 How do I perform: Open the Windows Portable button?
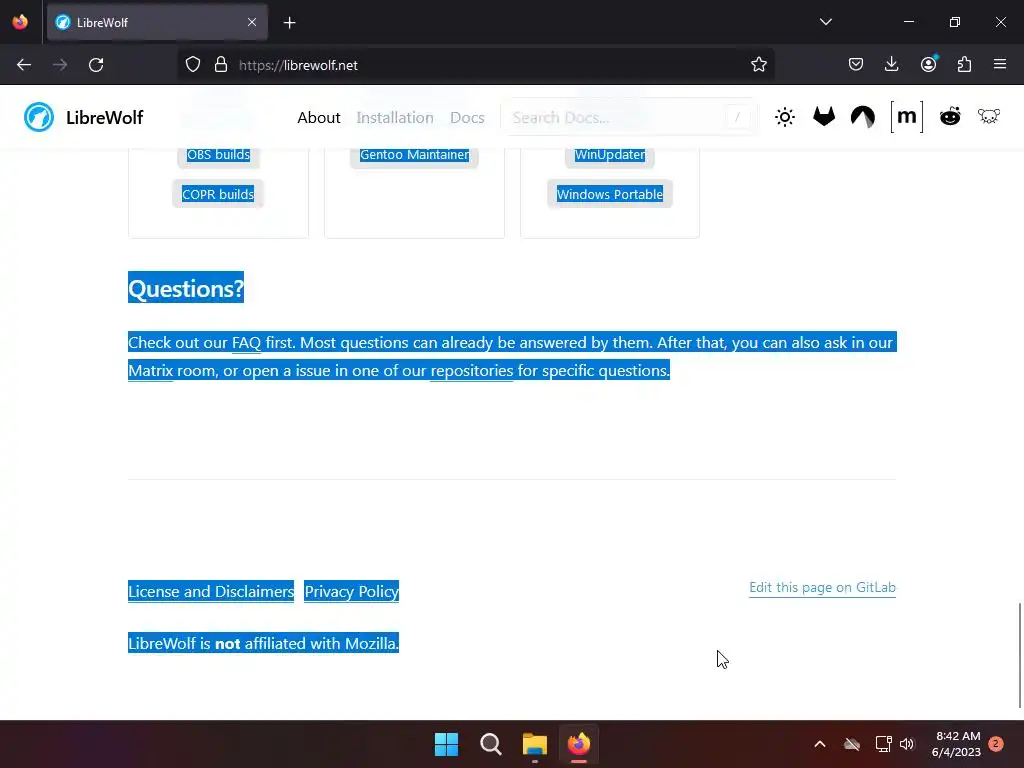point(609,194)
